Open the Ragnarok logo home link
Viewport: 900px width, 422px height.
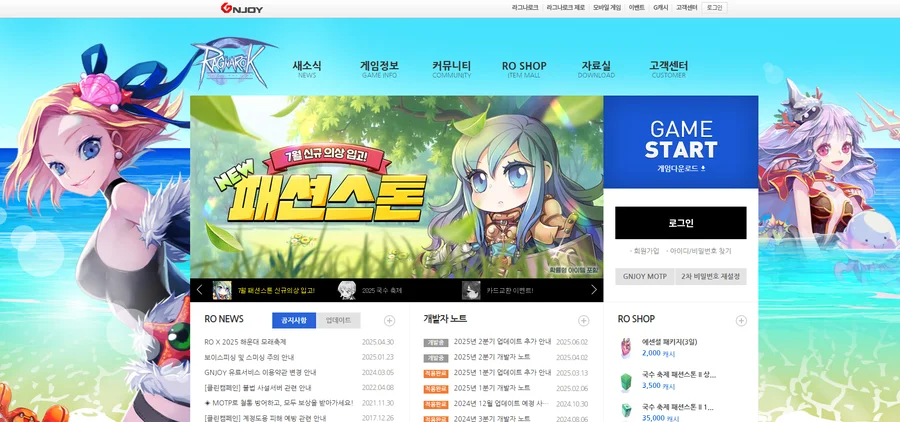[232, 63]
